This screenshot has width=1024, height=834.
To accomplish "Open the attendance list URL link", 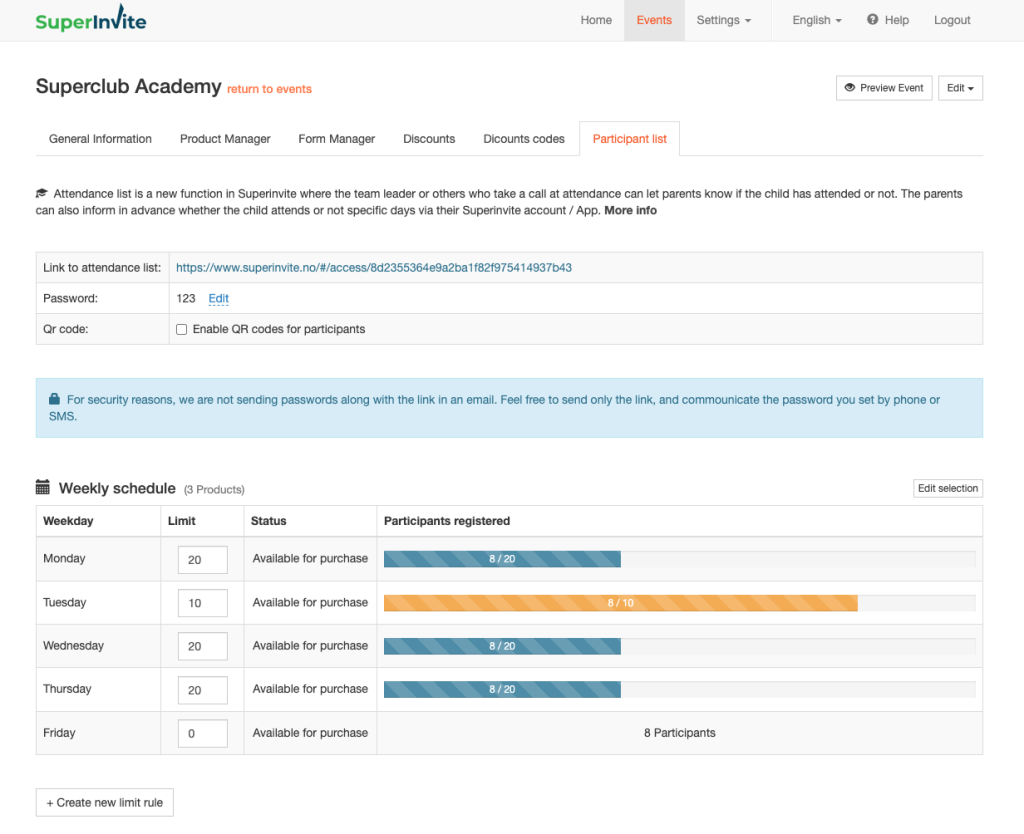I will [374, 268].
